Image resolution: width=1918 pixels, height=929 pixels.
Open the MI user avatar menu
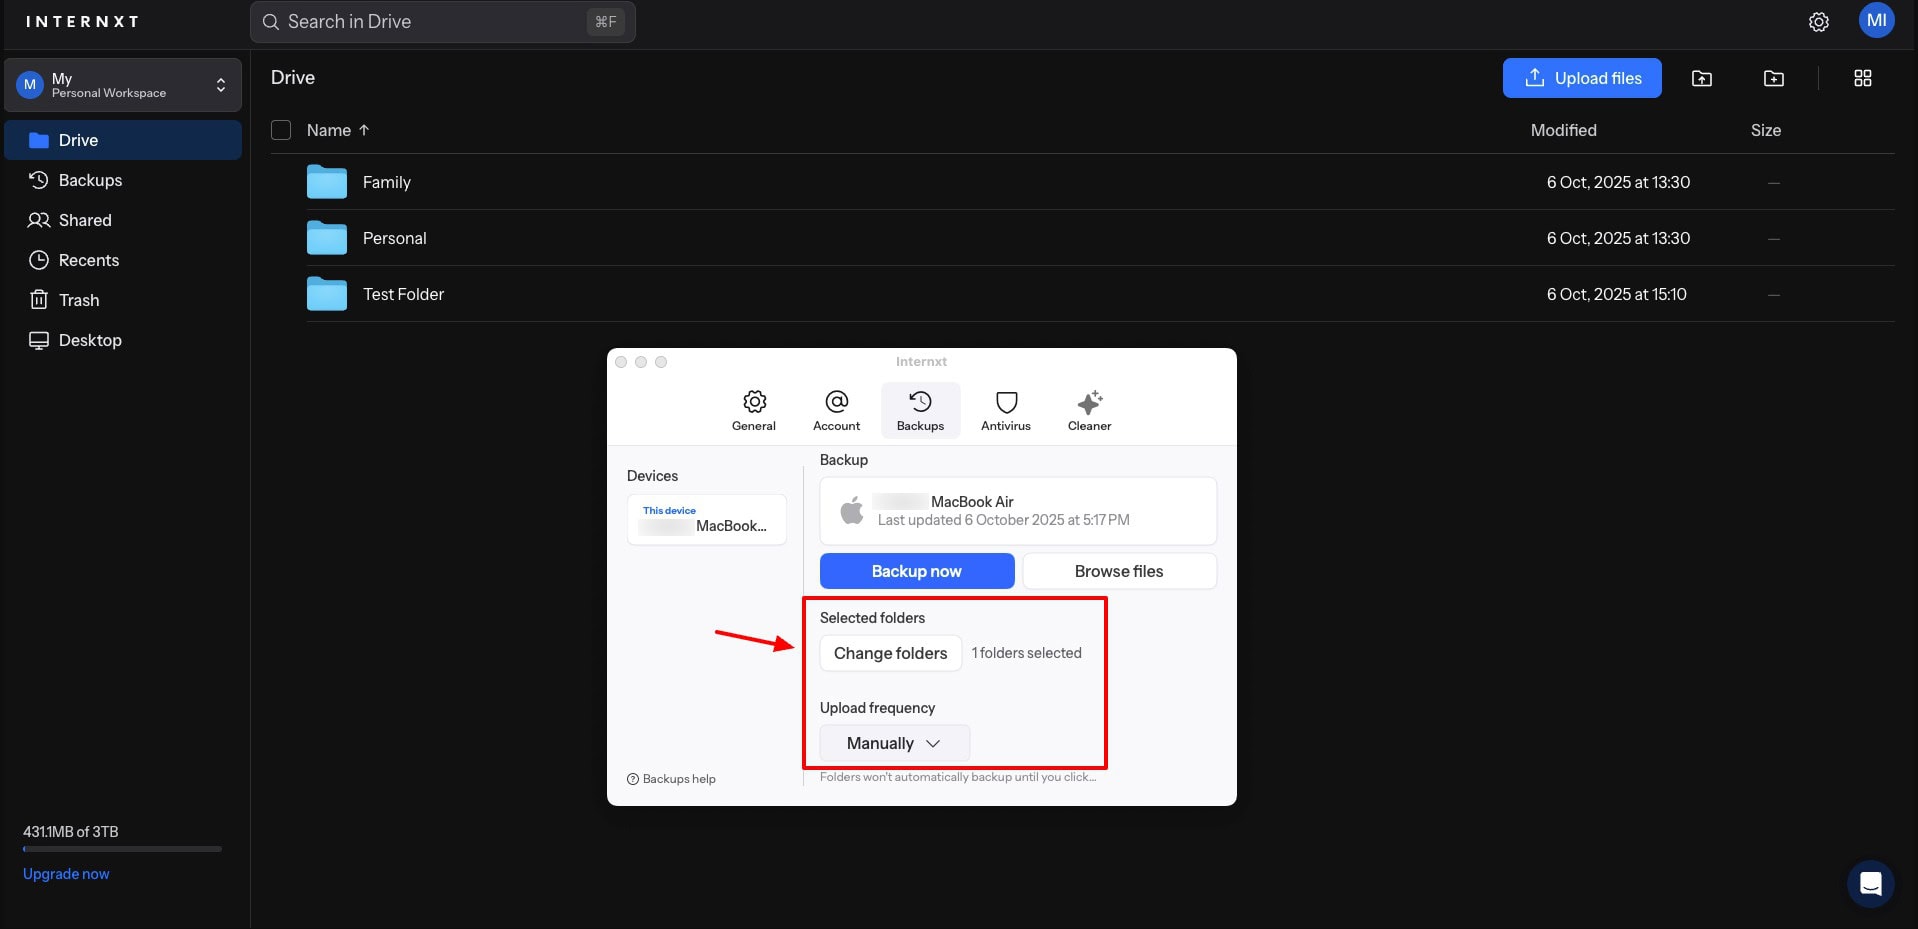point(1876,21)
